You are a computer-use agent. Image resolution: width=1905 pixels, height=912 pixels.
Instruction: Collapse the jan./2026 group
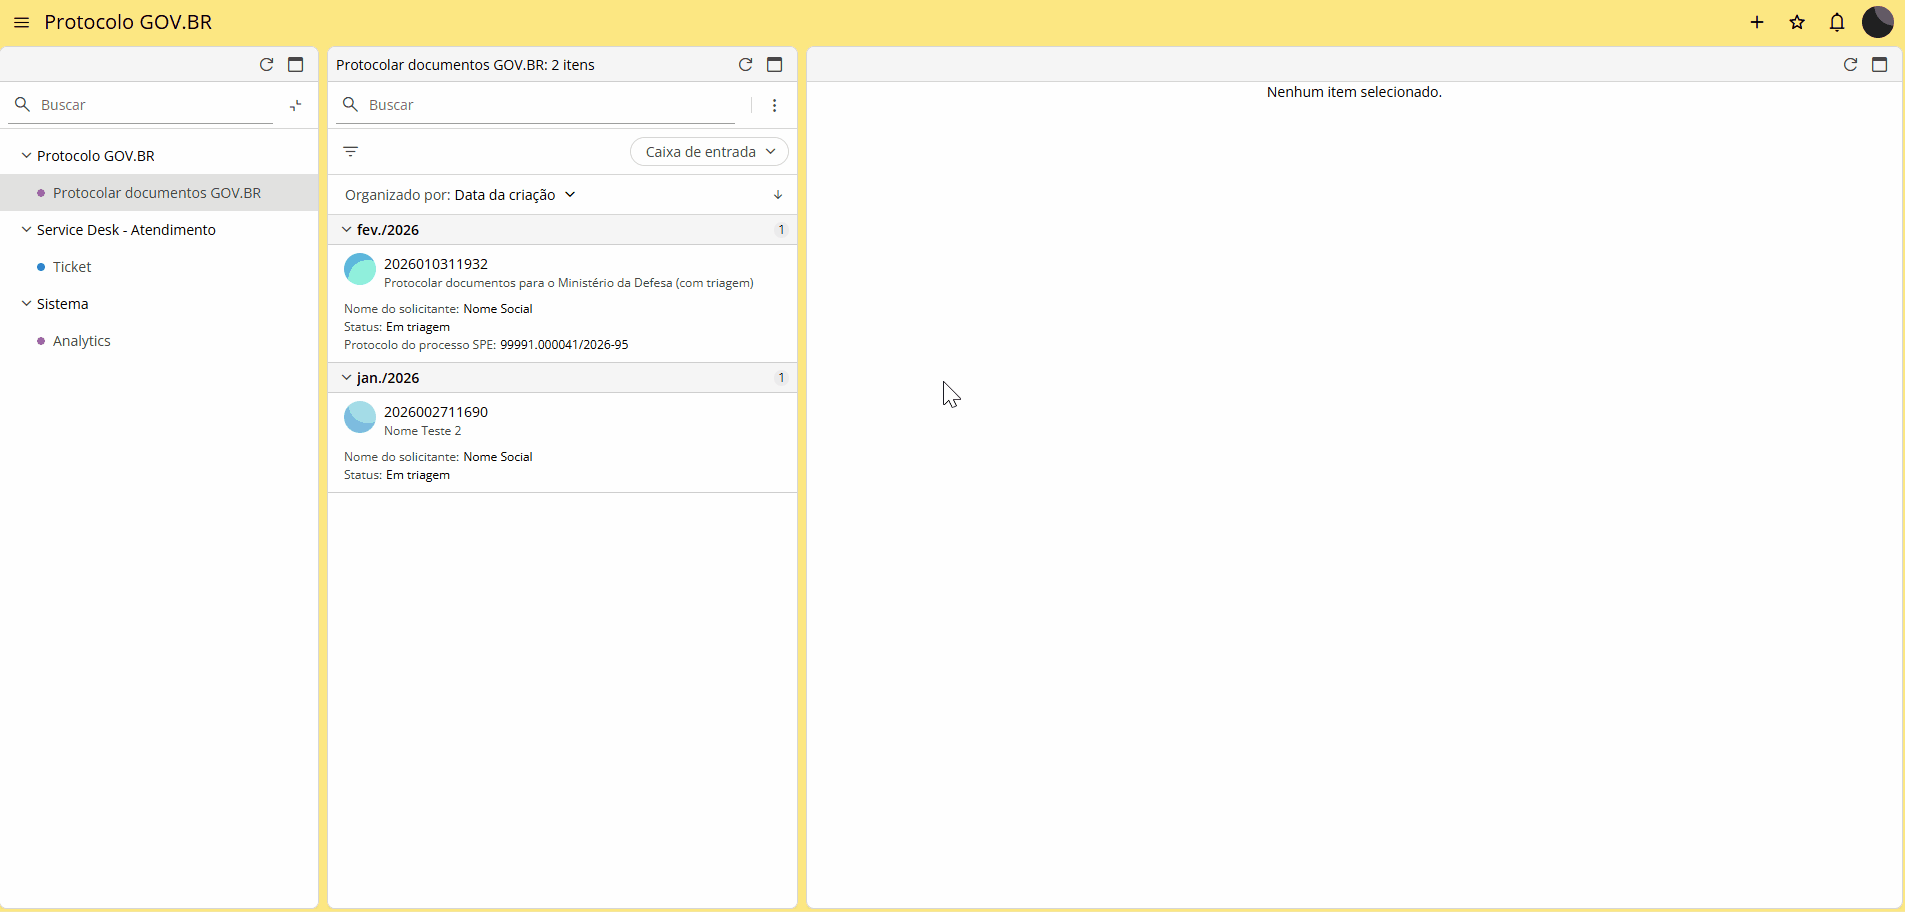click(x=346, y=378)
